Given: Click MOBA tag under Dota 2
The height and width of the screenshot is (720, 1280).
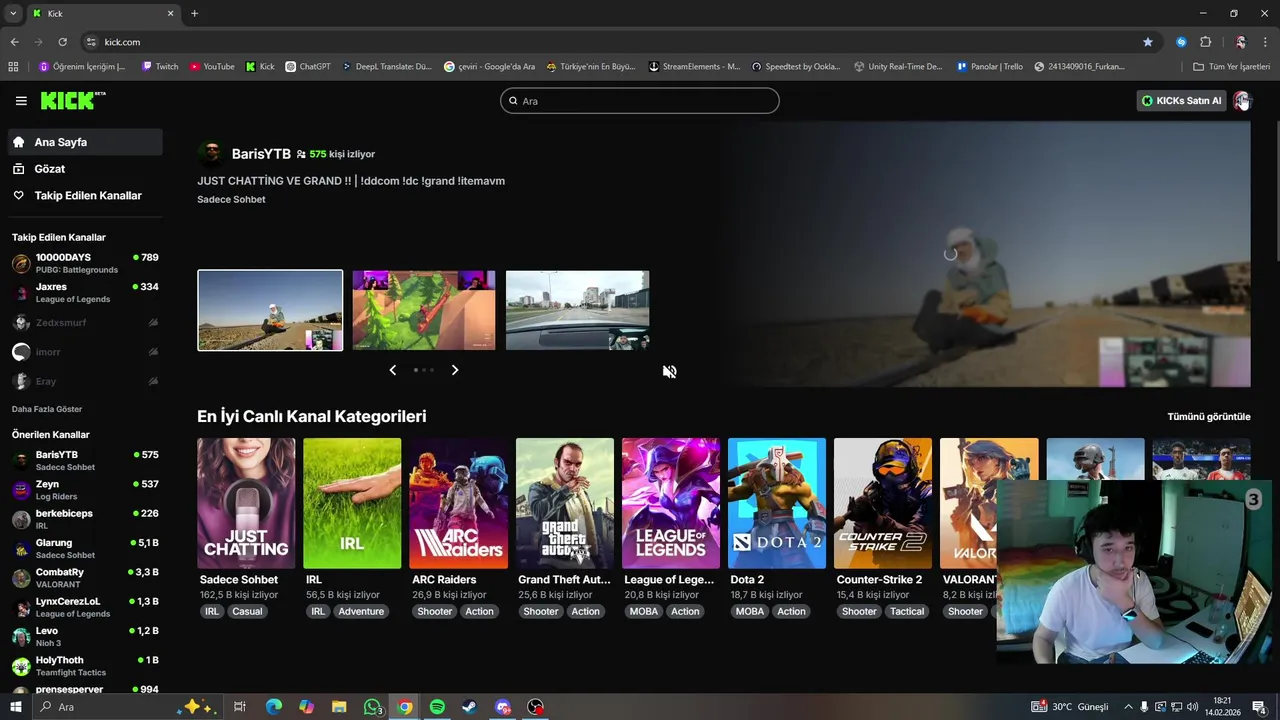Looking at the screenshot, I should [x=749, y=611].
